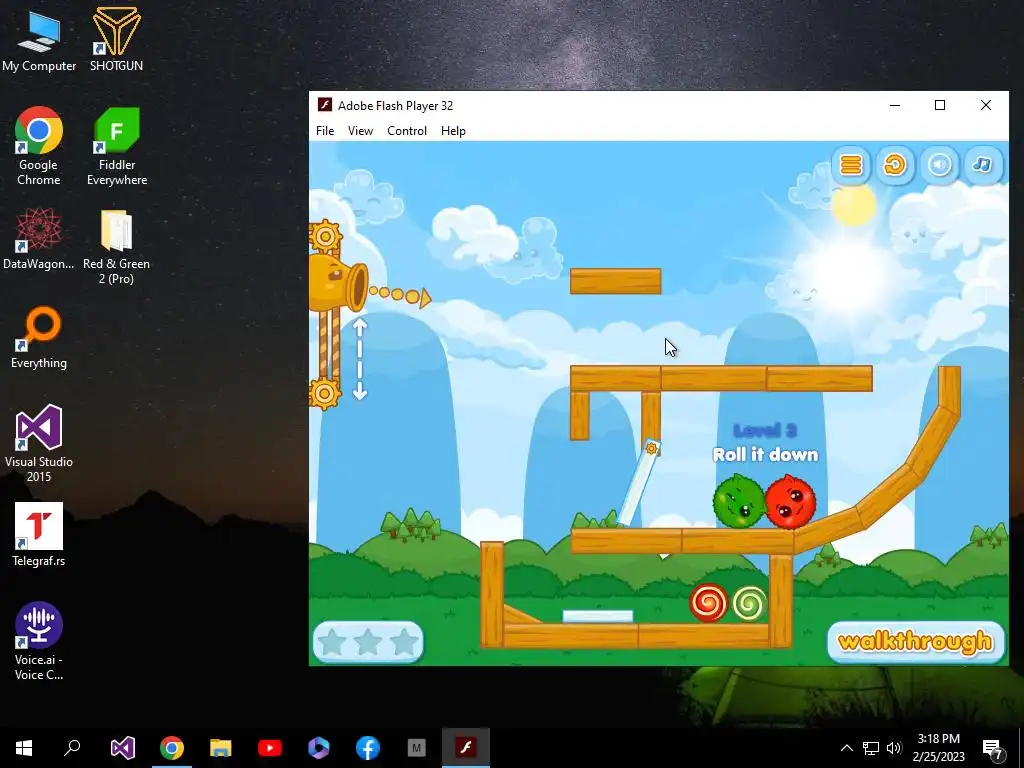
Task: Maximize the Adobe Flash Player window
Action: 940,105
